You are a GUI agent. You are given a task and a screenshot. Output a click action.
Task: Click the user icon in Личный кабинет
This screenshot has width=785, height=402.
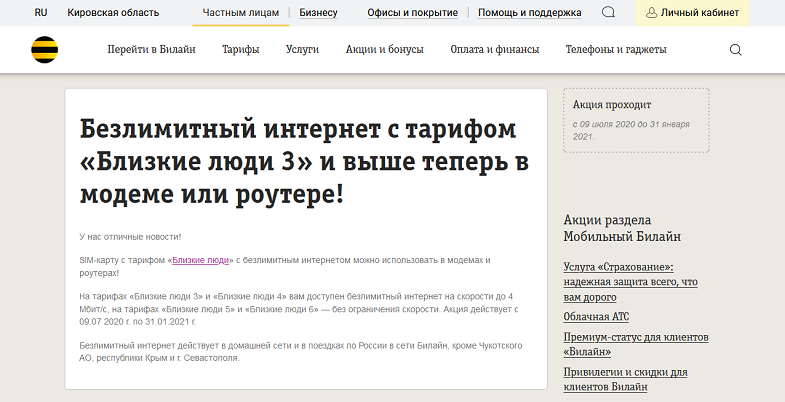651,13
